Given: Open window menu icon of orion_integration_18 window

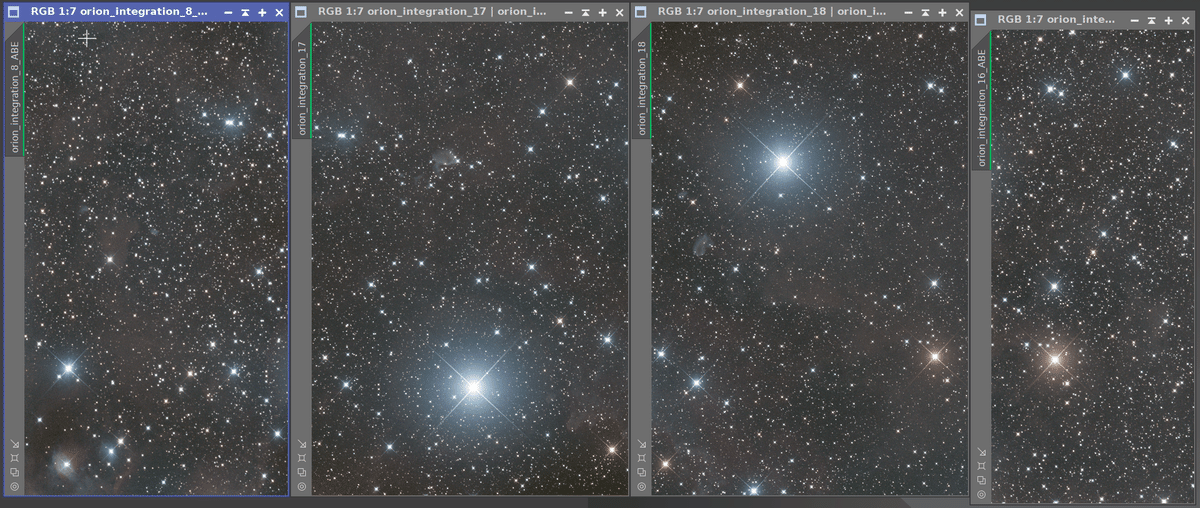Looking at the screenshot, I should (x=641, y=12).
